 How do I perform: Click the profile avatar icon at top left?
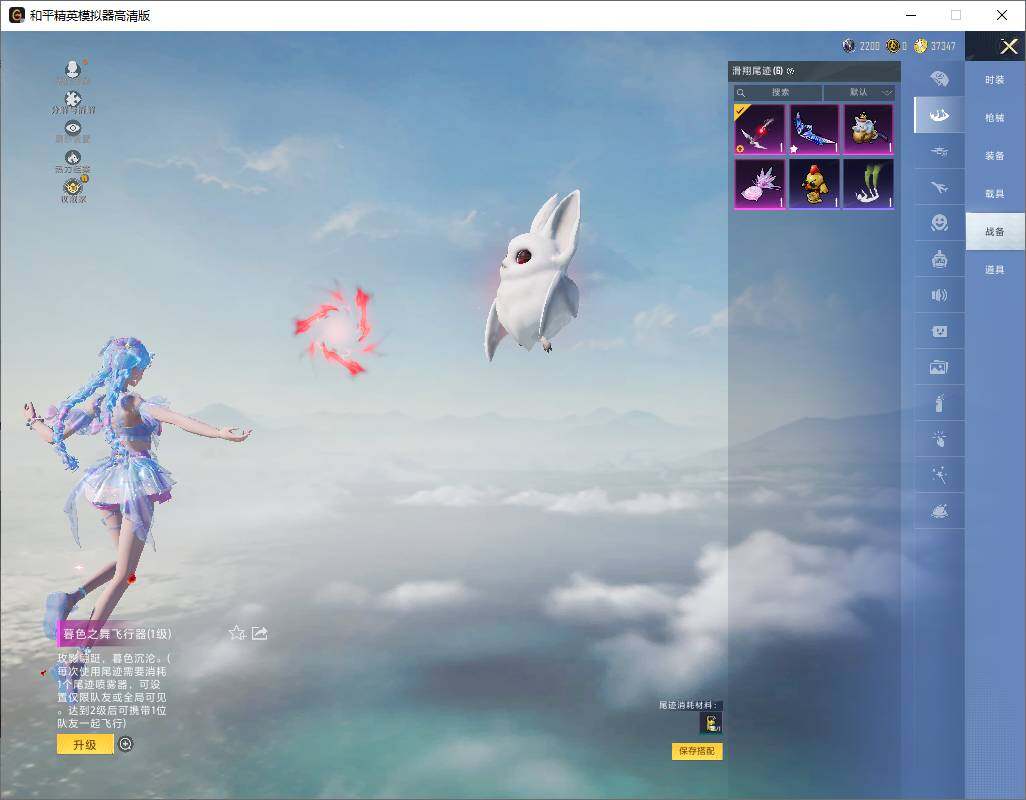click(x=73, y=69)
